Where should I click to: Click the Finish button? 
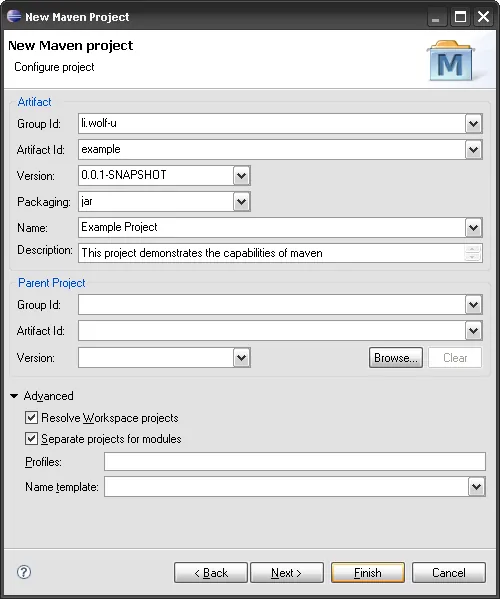point(368,572)
